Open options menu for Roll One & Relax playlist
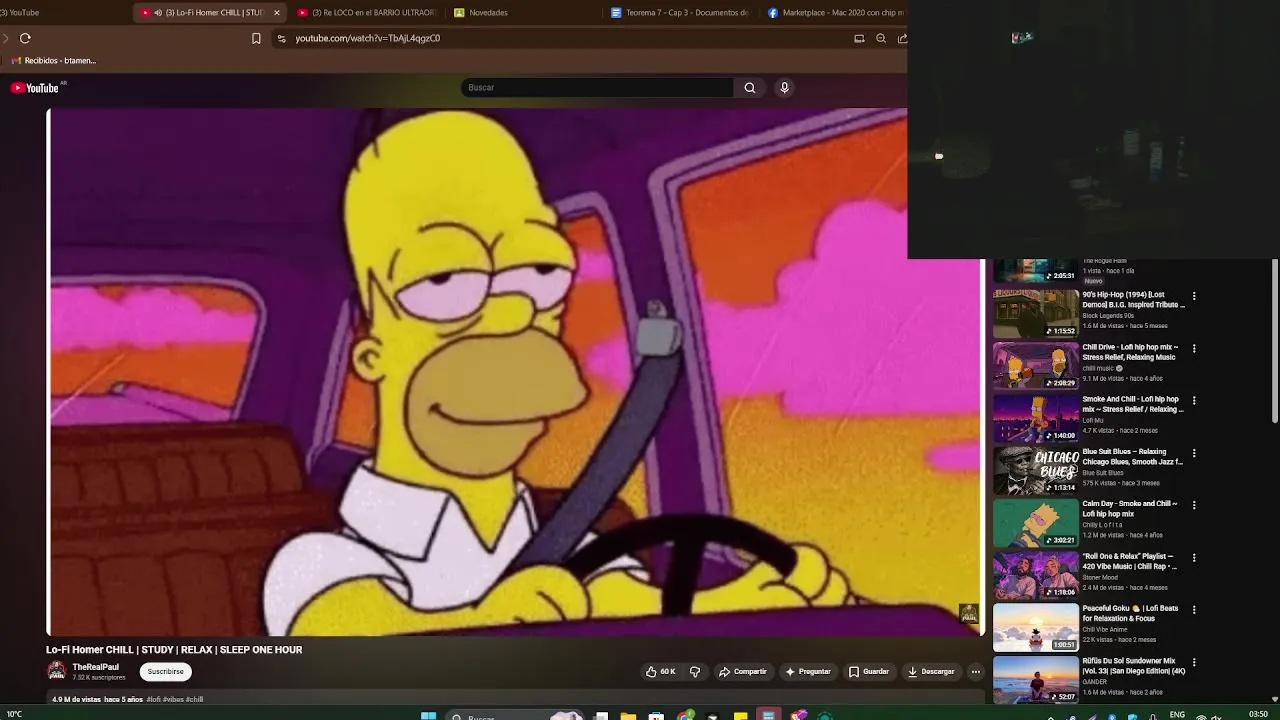 (x=1193, y=557)
